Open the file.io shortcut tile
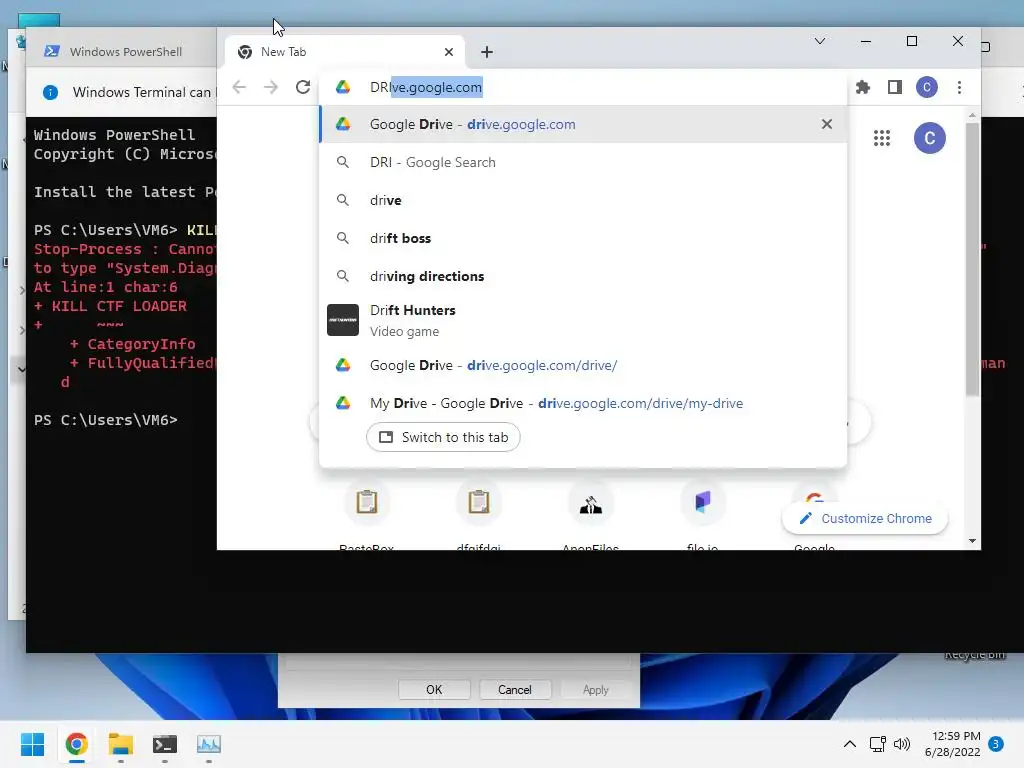The image size is (1024, 768). pos(703,516)
